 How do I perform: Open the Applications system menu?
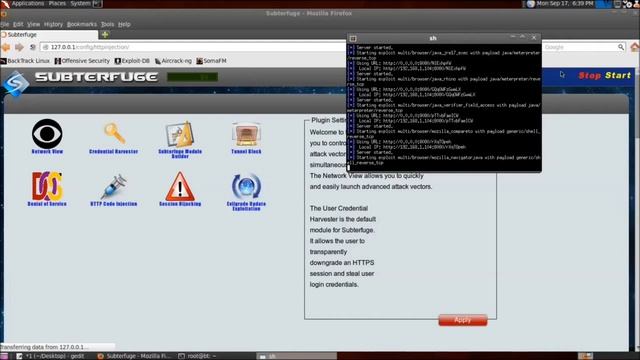click(27, 4)
